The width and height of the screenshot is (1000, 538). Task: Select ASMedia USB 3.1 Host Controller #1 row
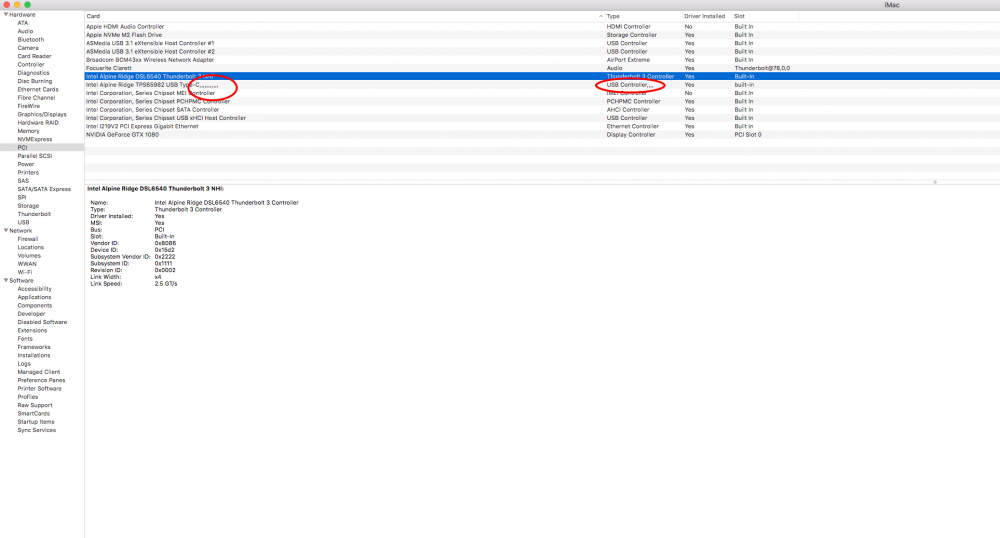coord(542,43)
